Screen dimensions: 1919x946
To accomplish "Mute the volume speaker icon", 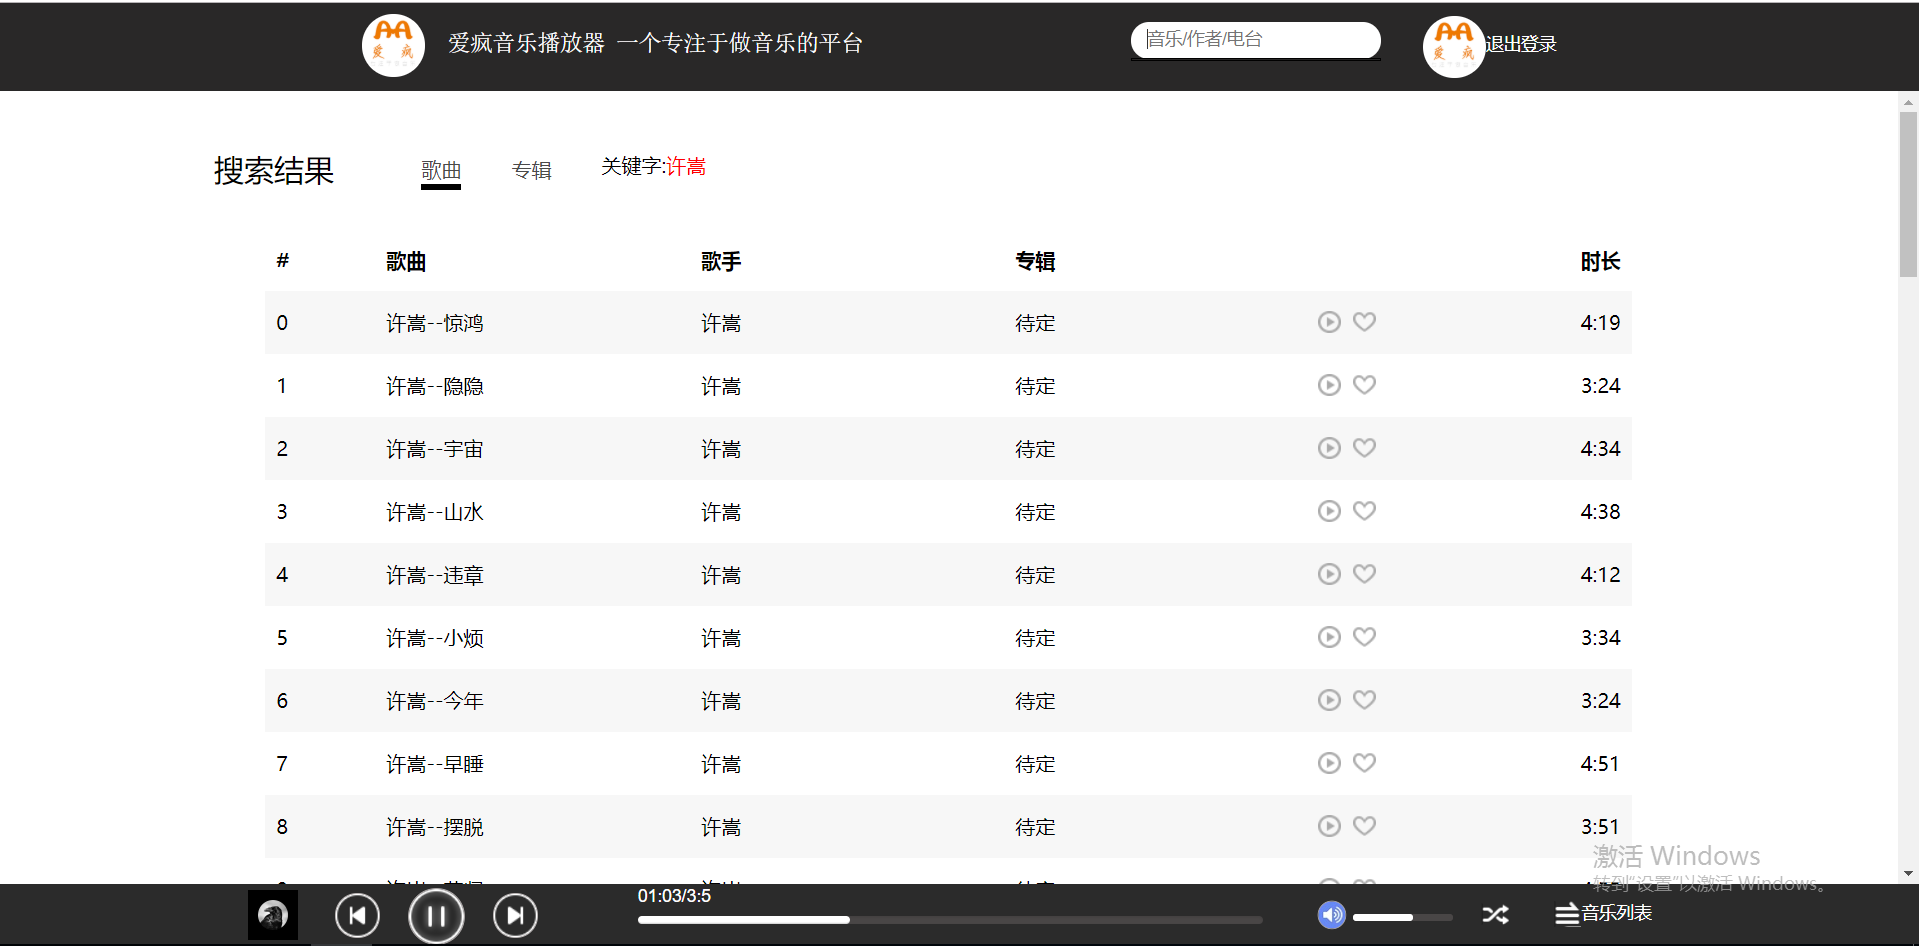I will point(1332,915).
